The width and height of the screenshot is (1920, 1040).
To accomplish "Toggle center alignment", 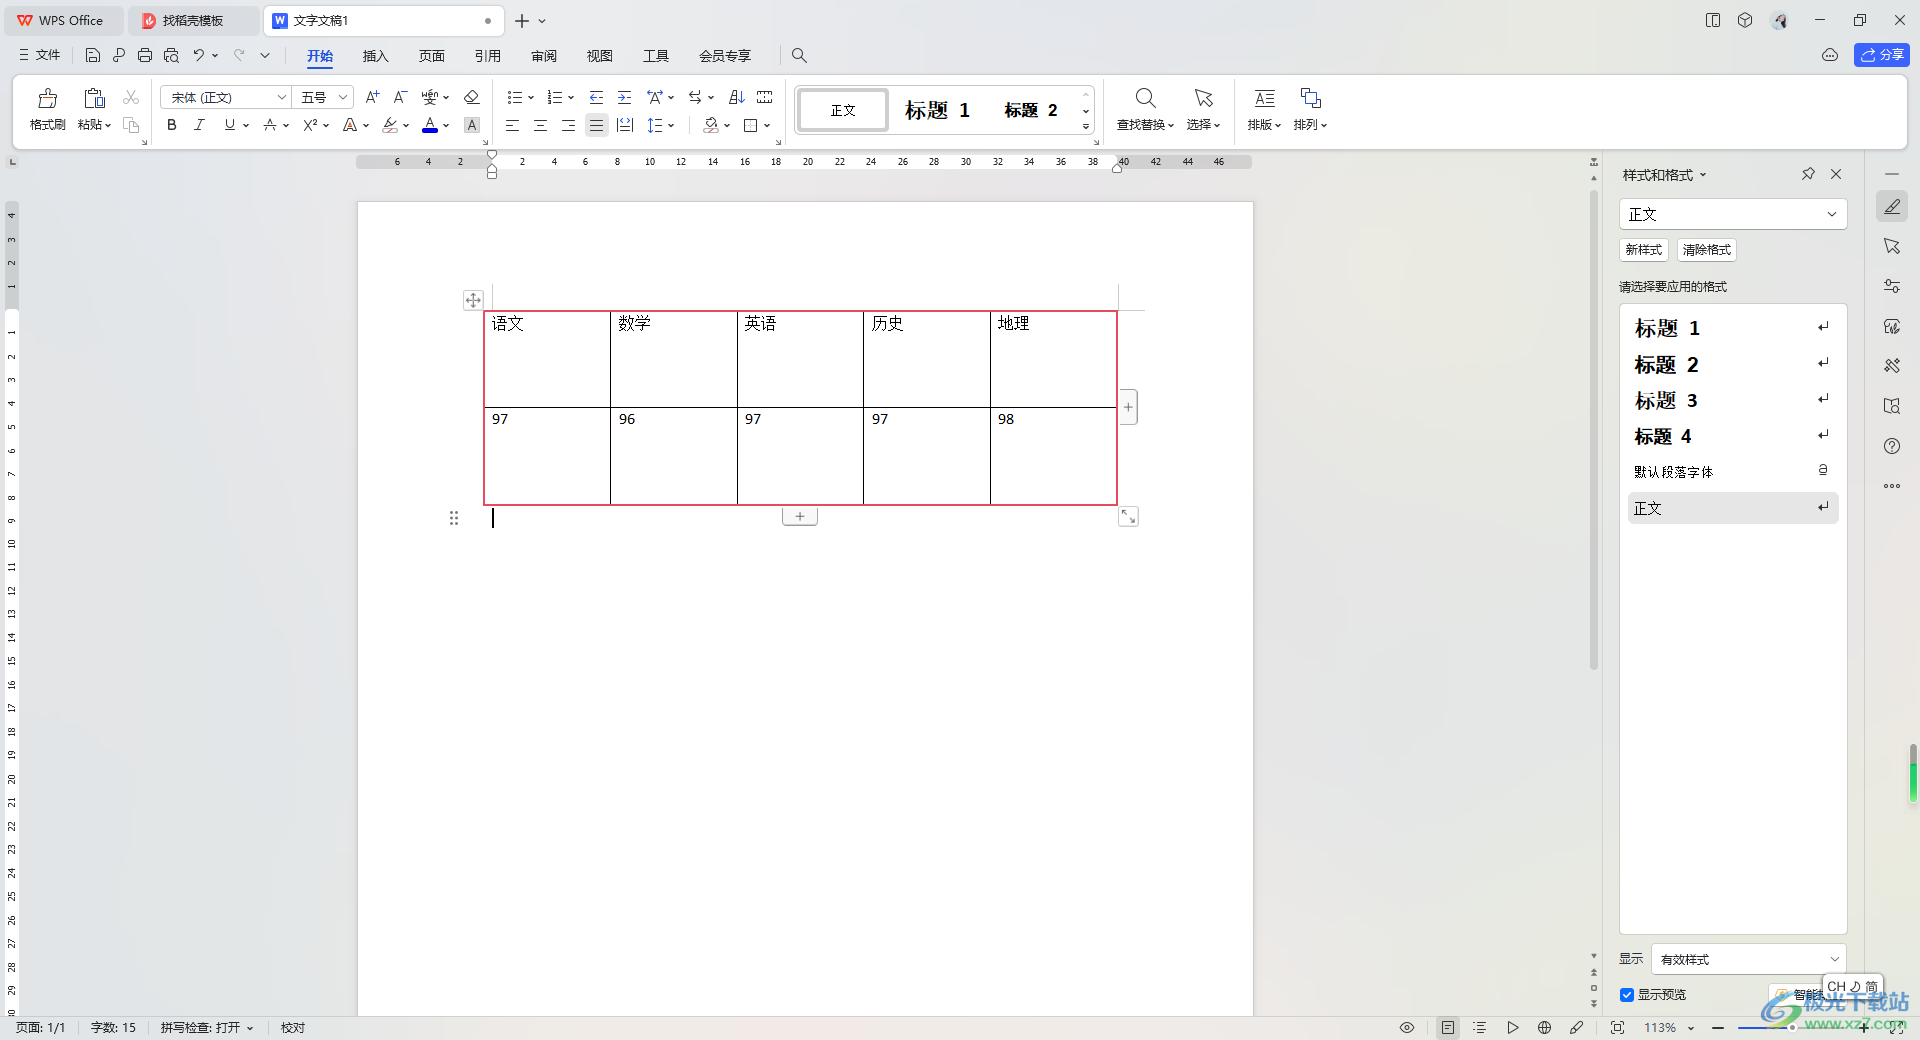I will 540,125.
